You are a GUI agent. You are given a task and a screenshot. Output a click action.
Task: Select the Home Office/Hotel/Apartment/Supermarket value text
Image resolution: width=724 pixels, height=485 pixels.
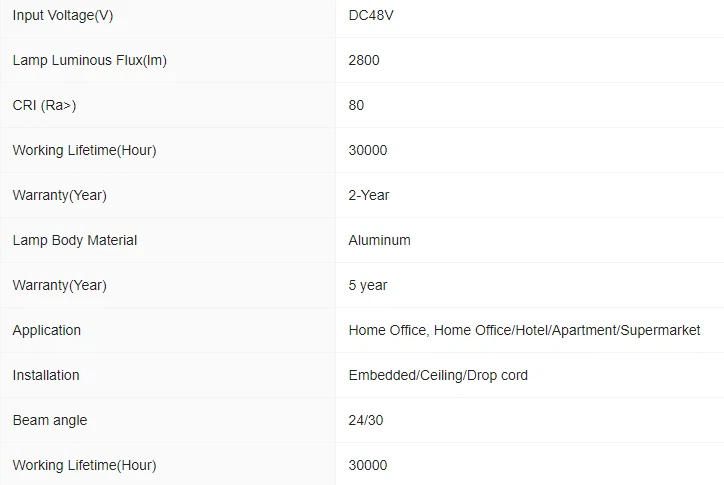point(524,330)
